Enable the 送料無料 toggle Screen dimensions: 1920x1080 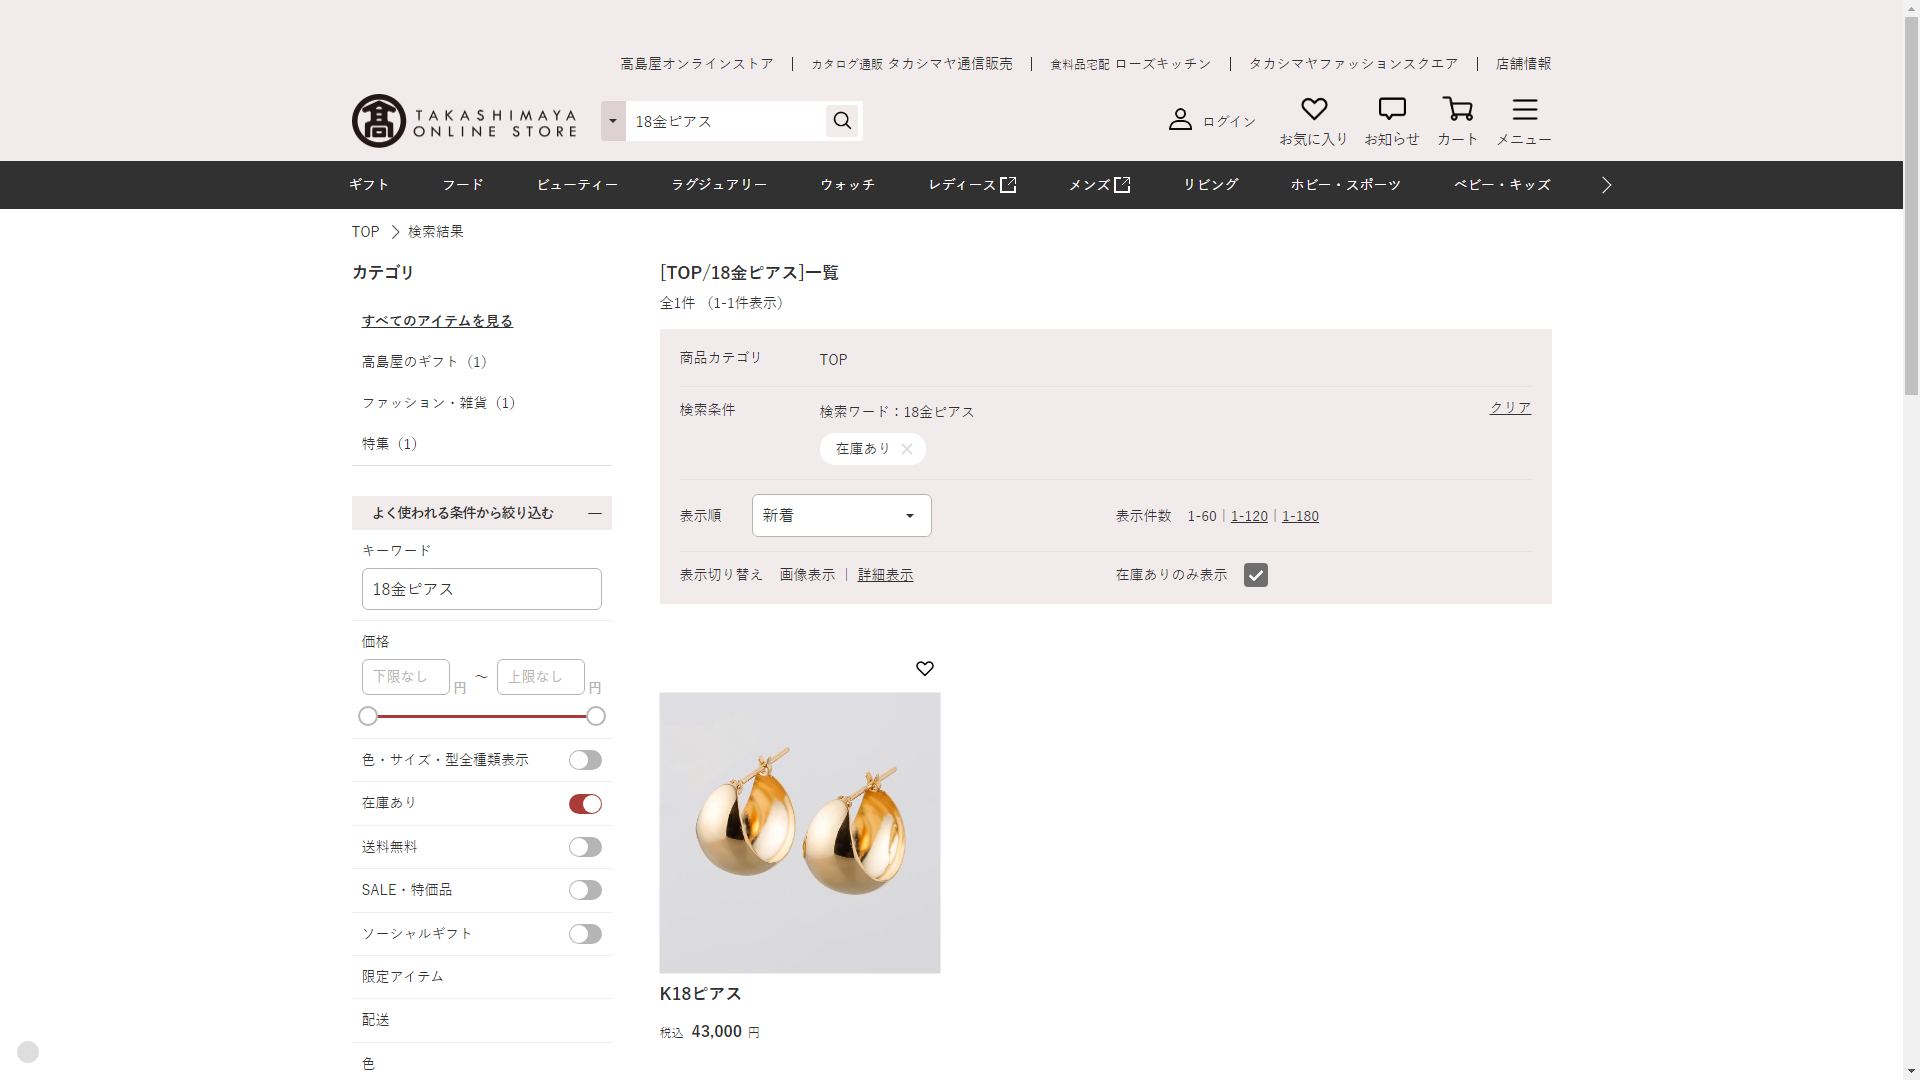[585, 848]
